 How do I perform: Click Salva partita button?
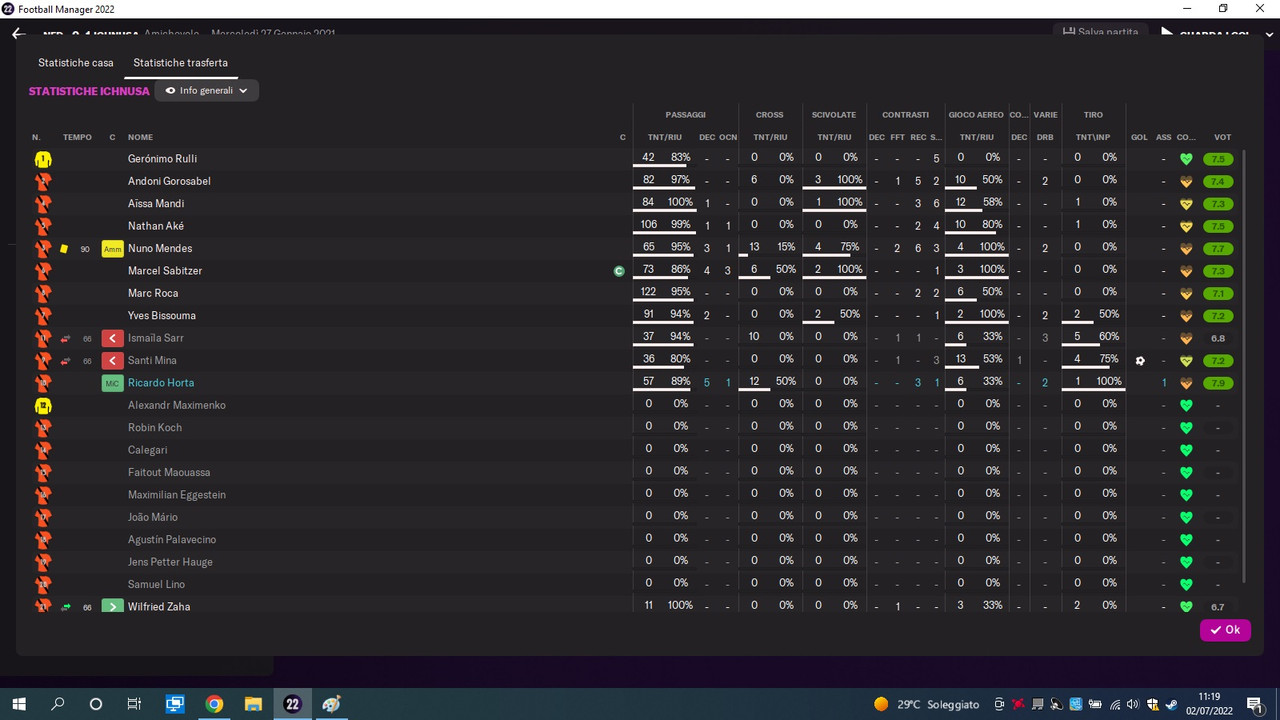coord(1102,33)
